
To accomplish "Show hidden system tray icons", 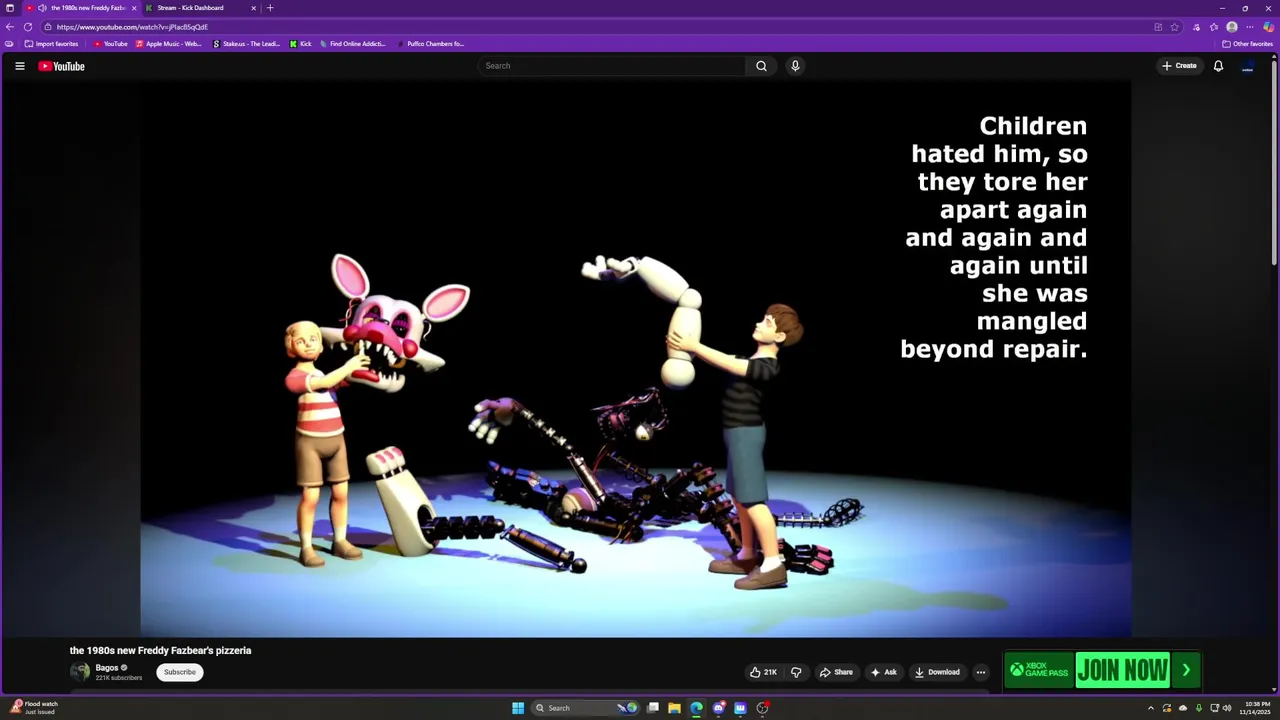I will (1150, 708).
